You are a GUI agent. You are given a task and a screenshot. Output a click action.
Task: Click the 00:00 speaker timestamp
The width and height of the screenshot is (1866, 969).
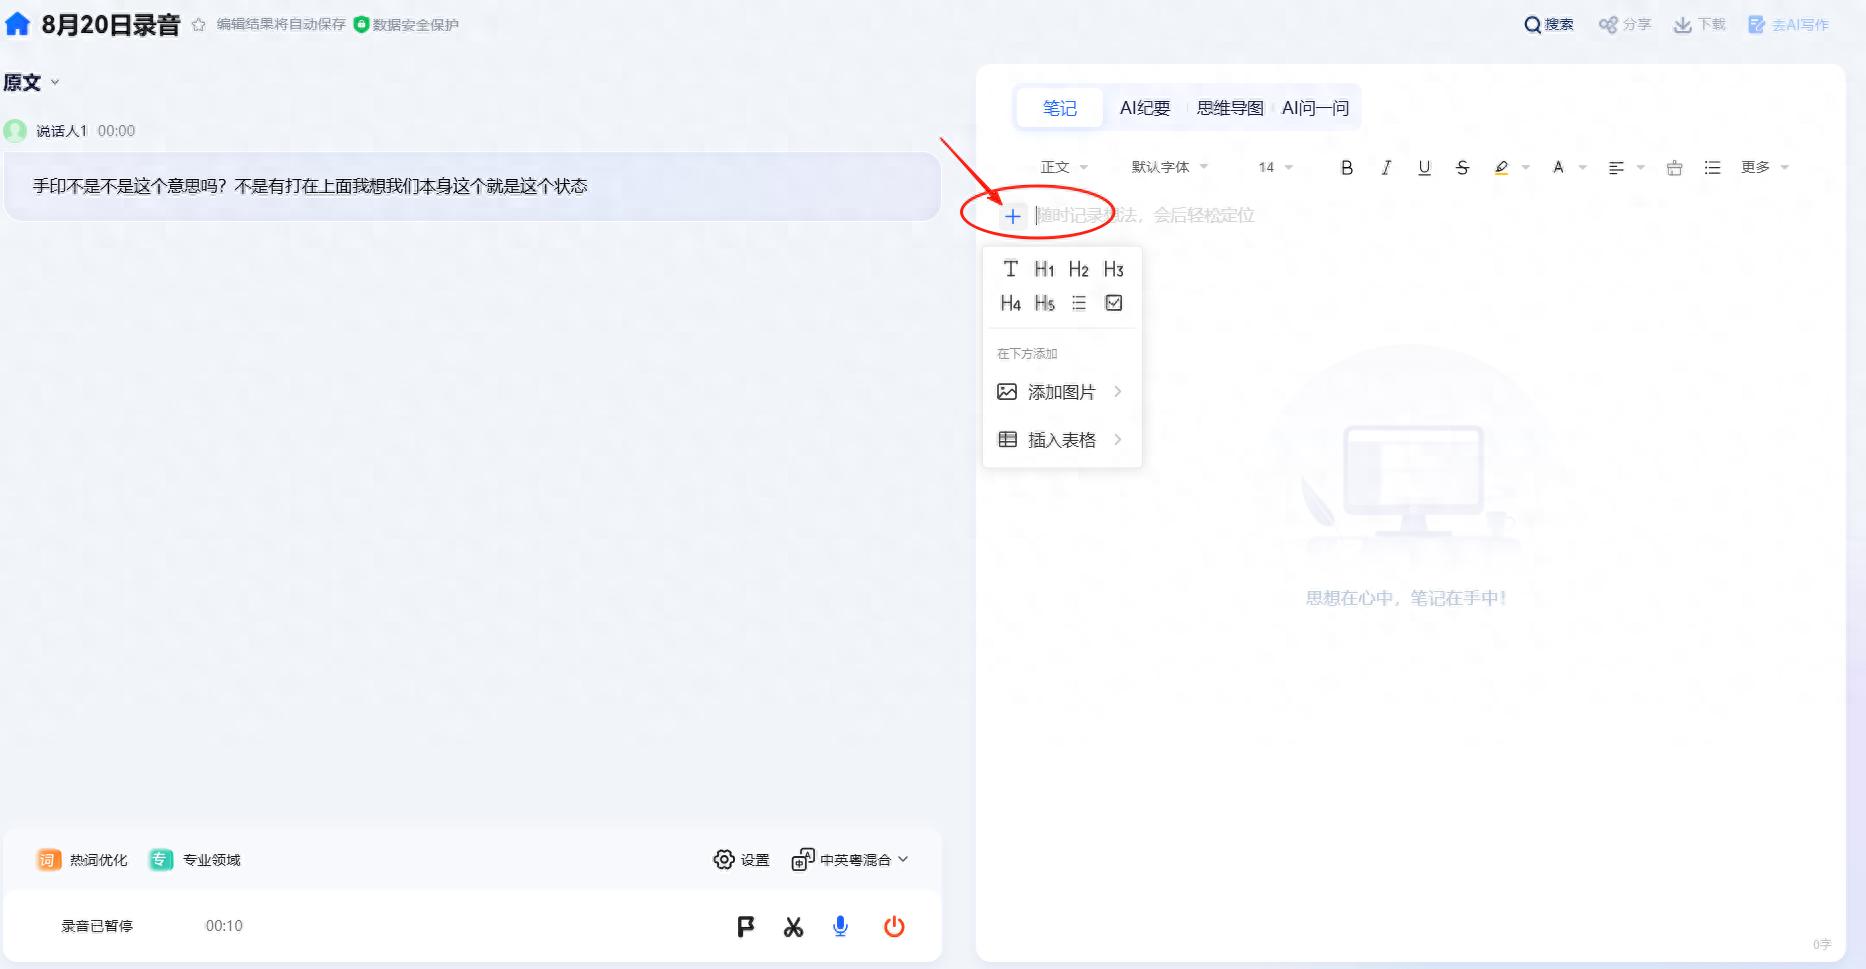click(116, 131)
